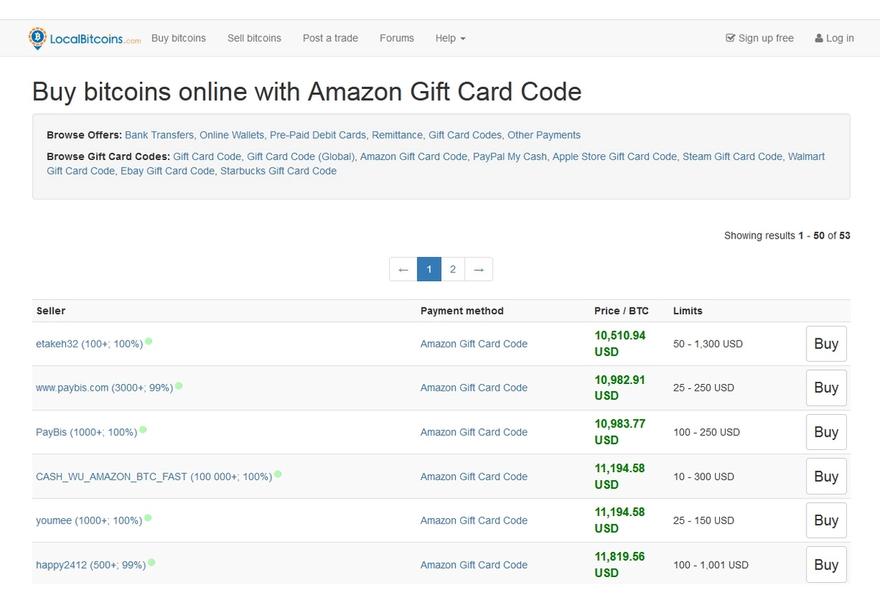Click the LocalBitcoins logo

point(85,38)
